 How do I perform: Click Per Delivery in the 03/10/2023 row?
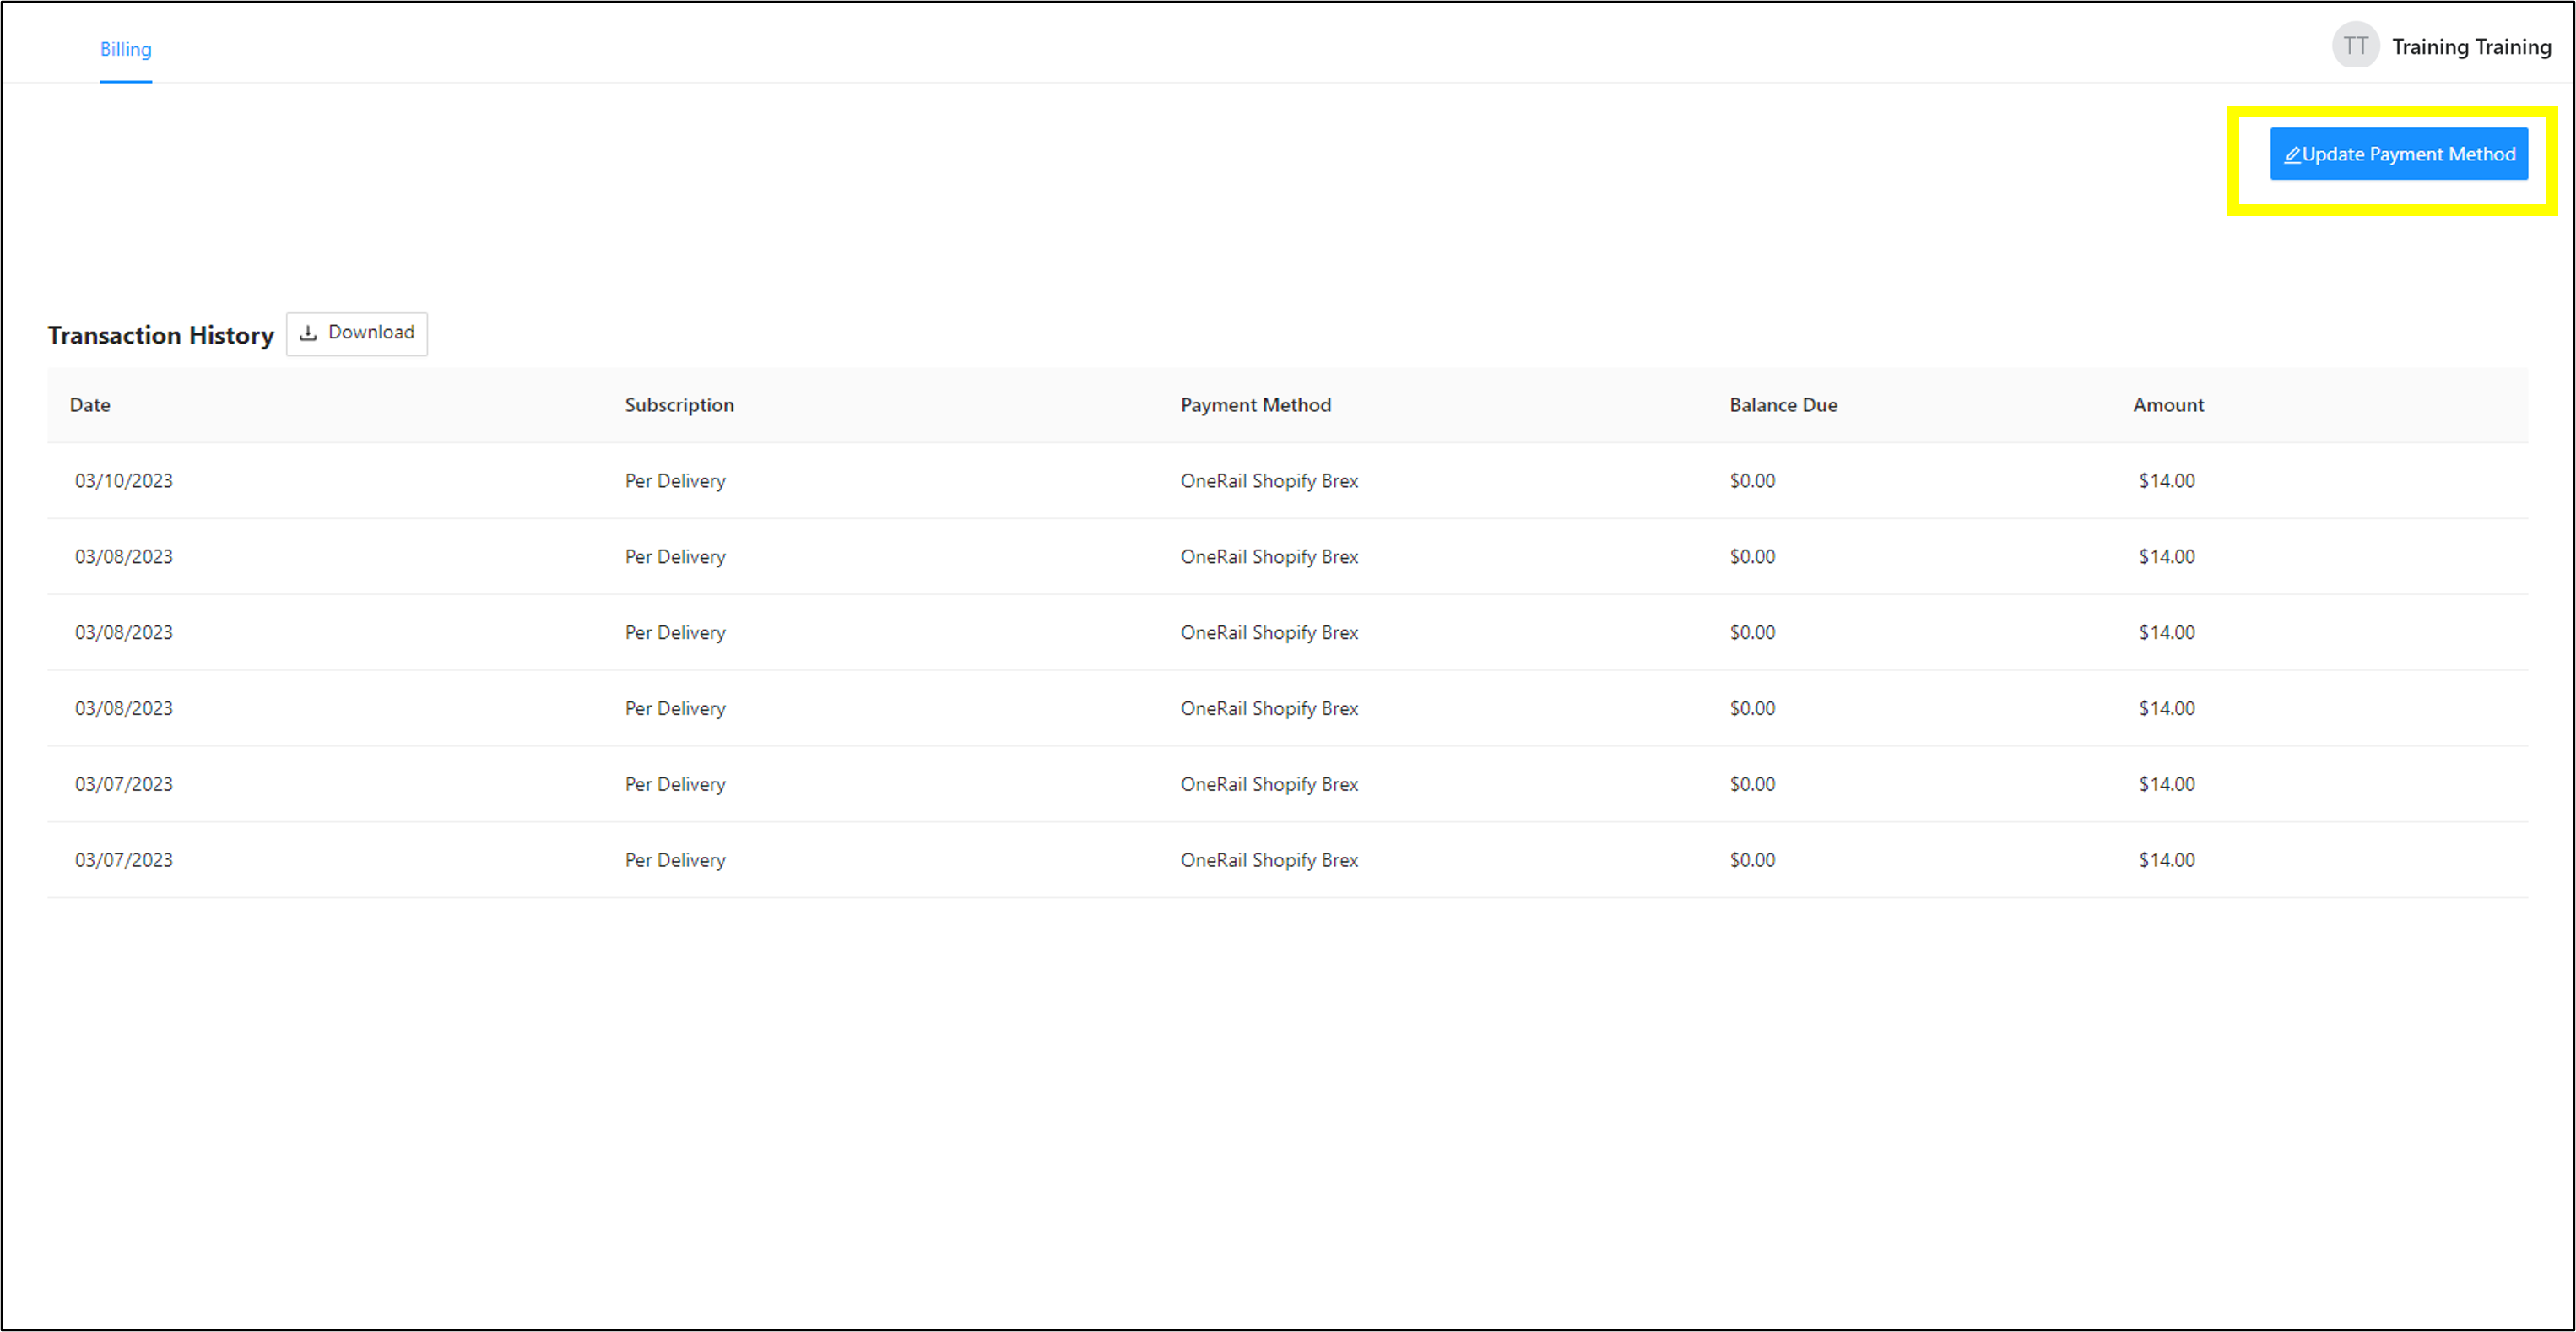[675, 481]
